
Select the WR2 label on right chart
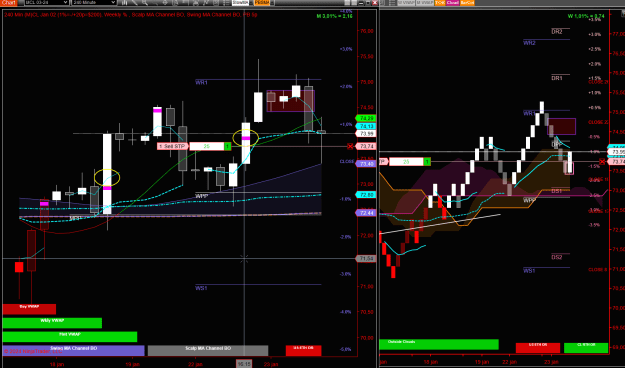tap(529, 43)
